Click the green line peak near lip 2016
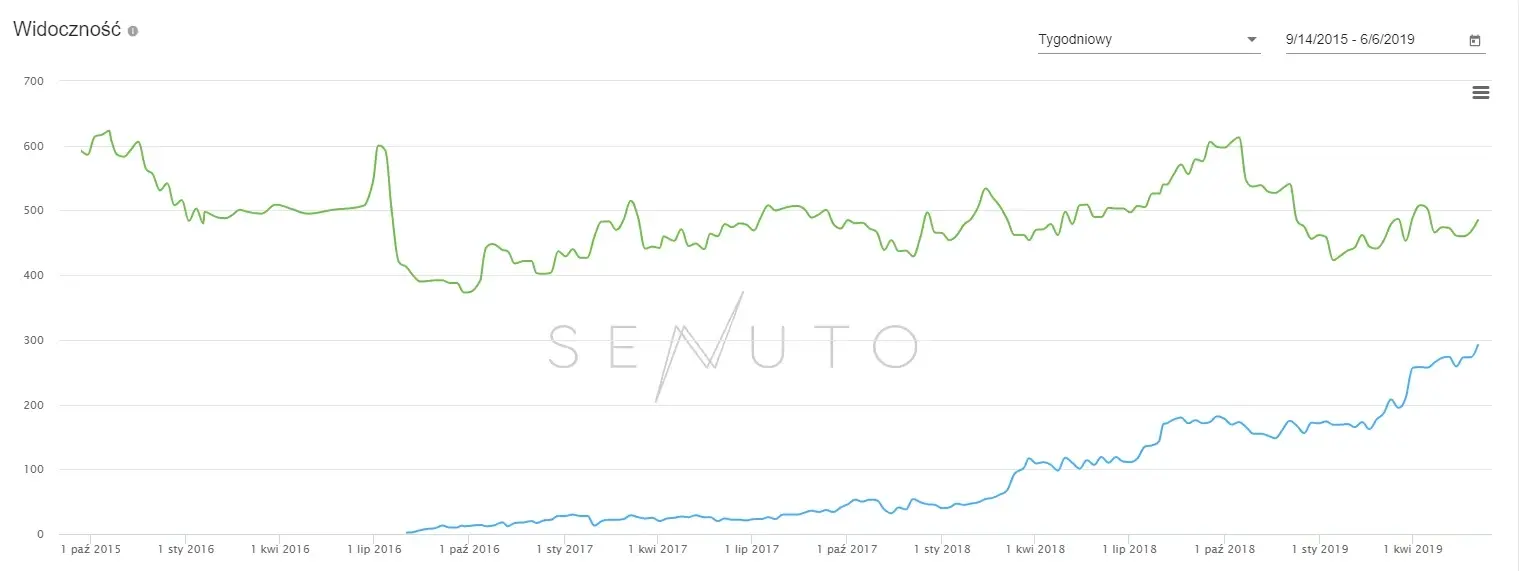This screenshot has height=571, width=1519. point(380,146)
